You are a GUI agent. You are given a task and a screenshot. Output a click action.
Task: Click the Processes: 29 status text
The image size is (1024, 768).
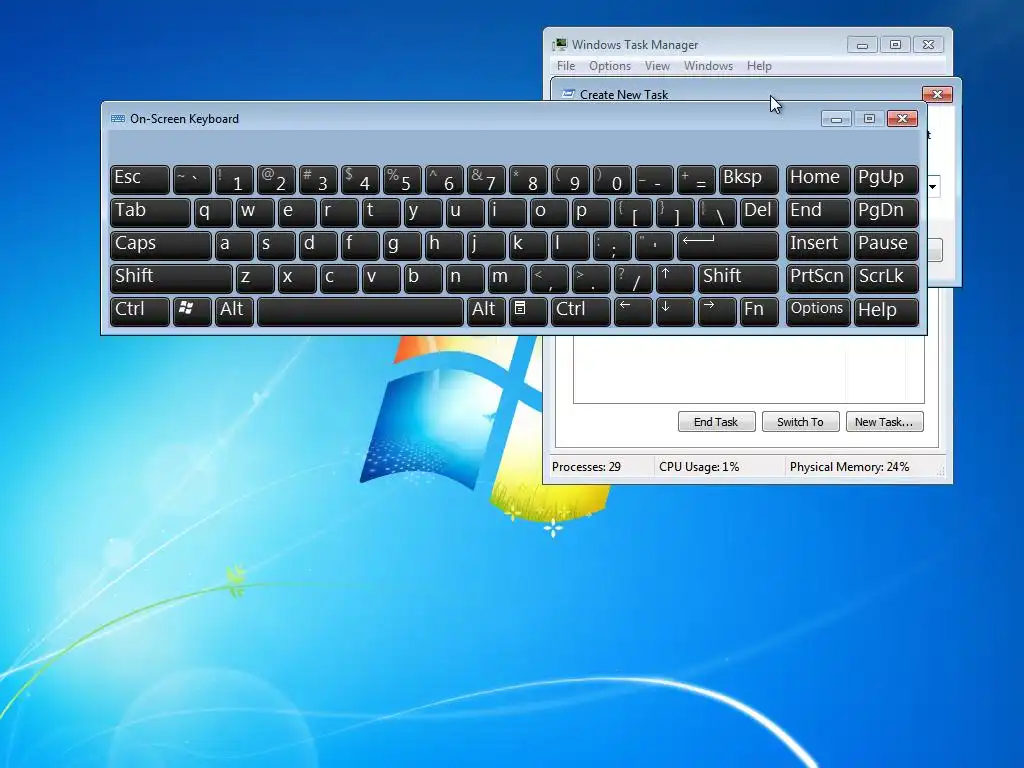(586, 467)
